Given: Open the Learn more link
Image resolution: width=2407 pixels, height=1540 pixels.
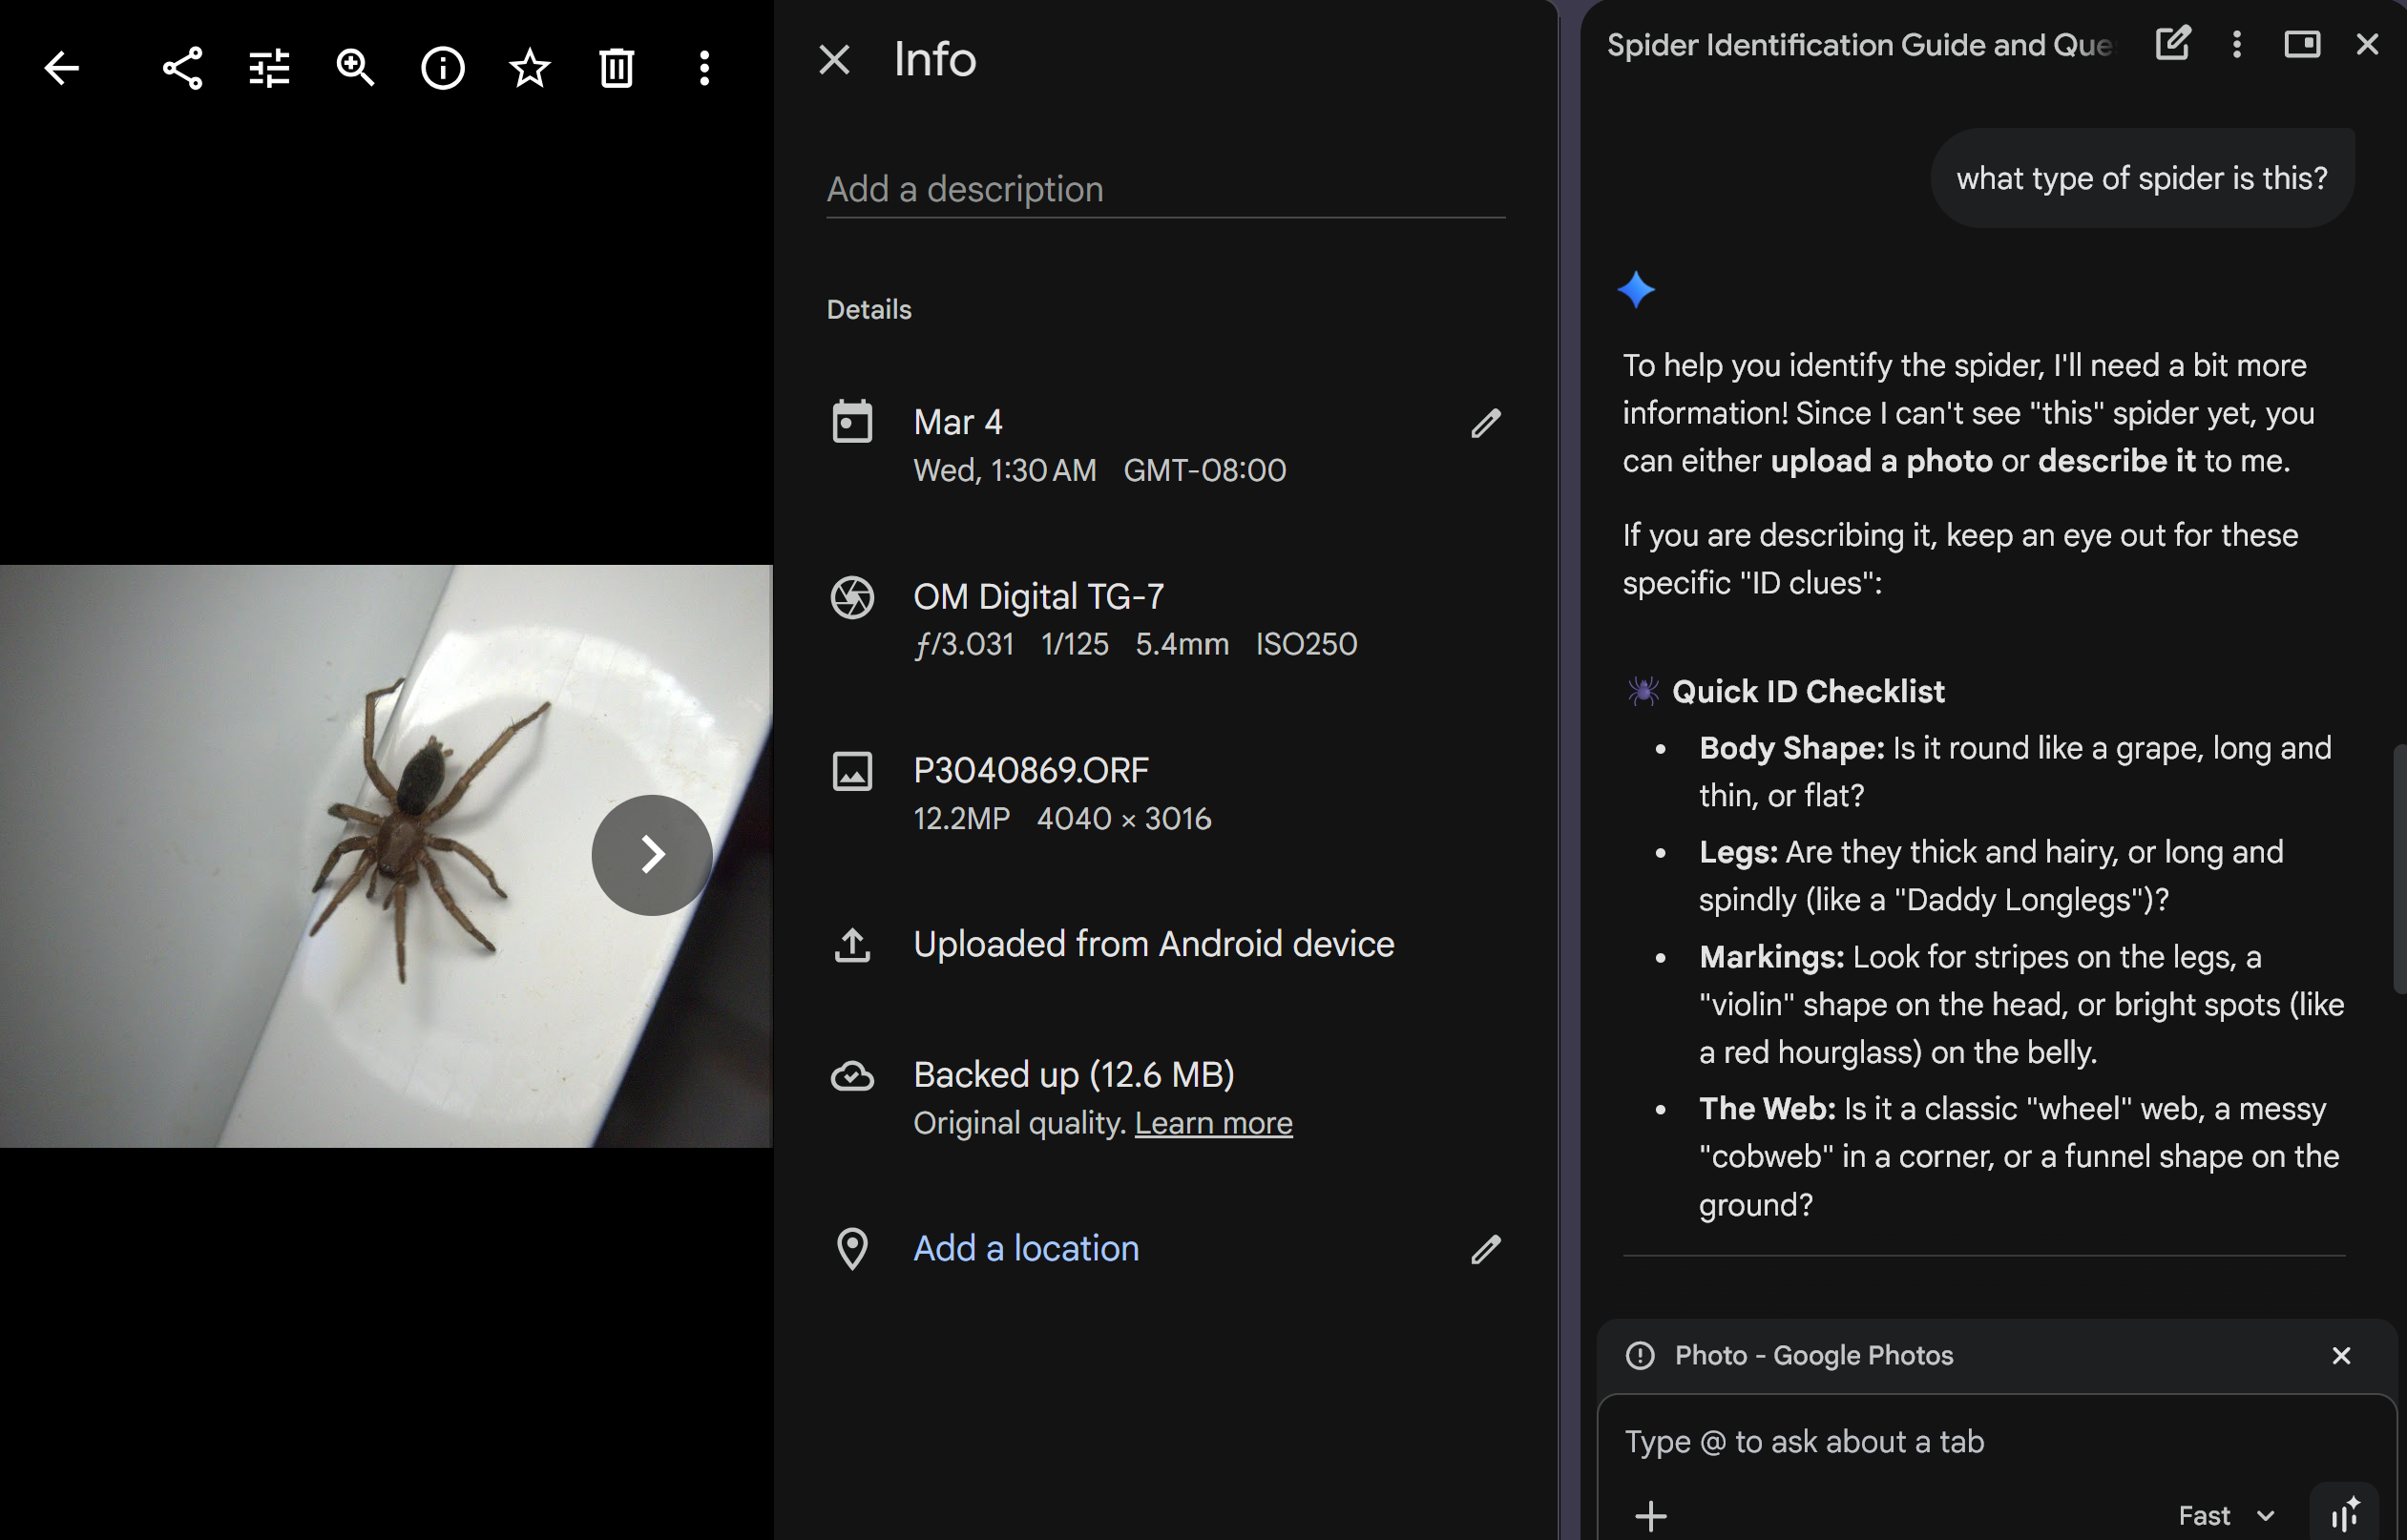Looking at the screenshot, I should coord(1212,1123).
